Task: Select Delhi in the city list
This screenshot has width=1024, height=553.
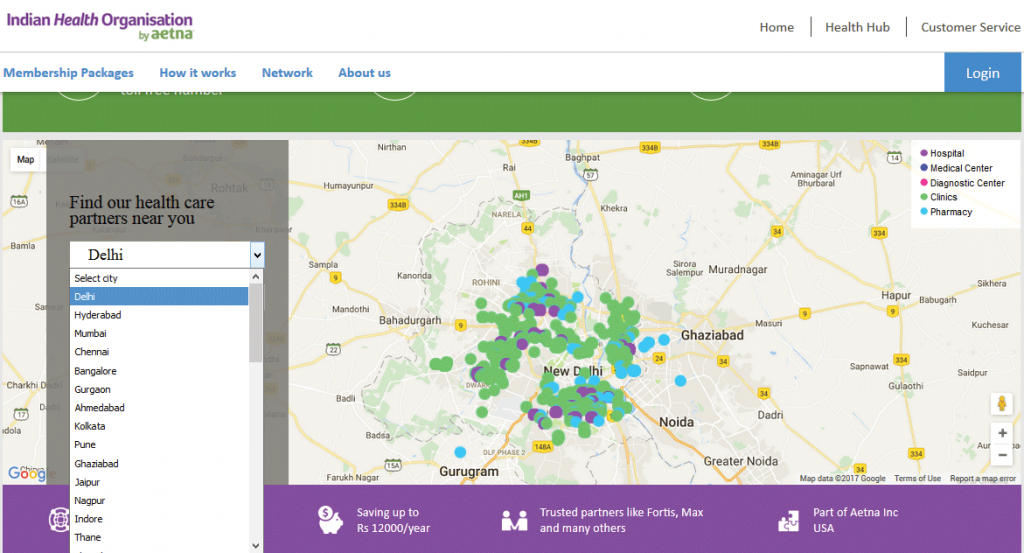Action: tap(159, 296)
